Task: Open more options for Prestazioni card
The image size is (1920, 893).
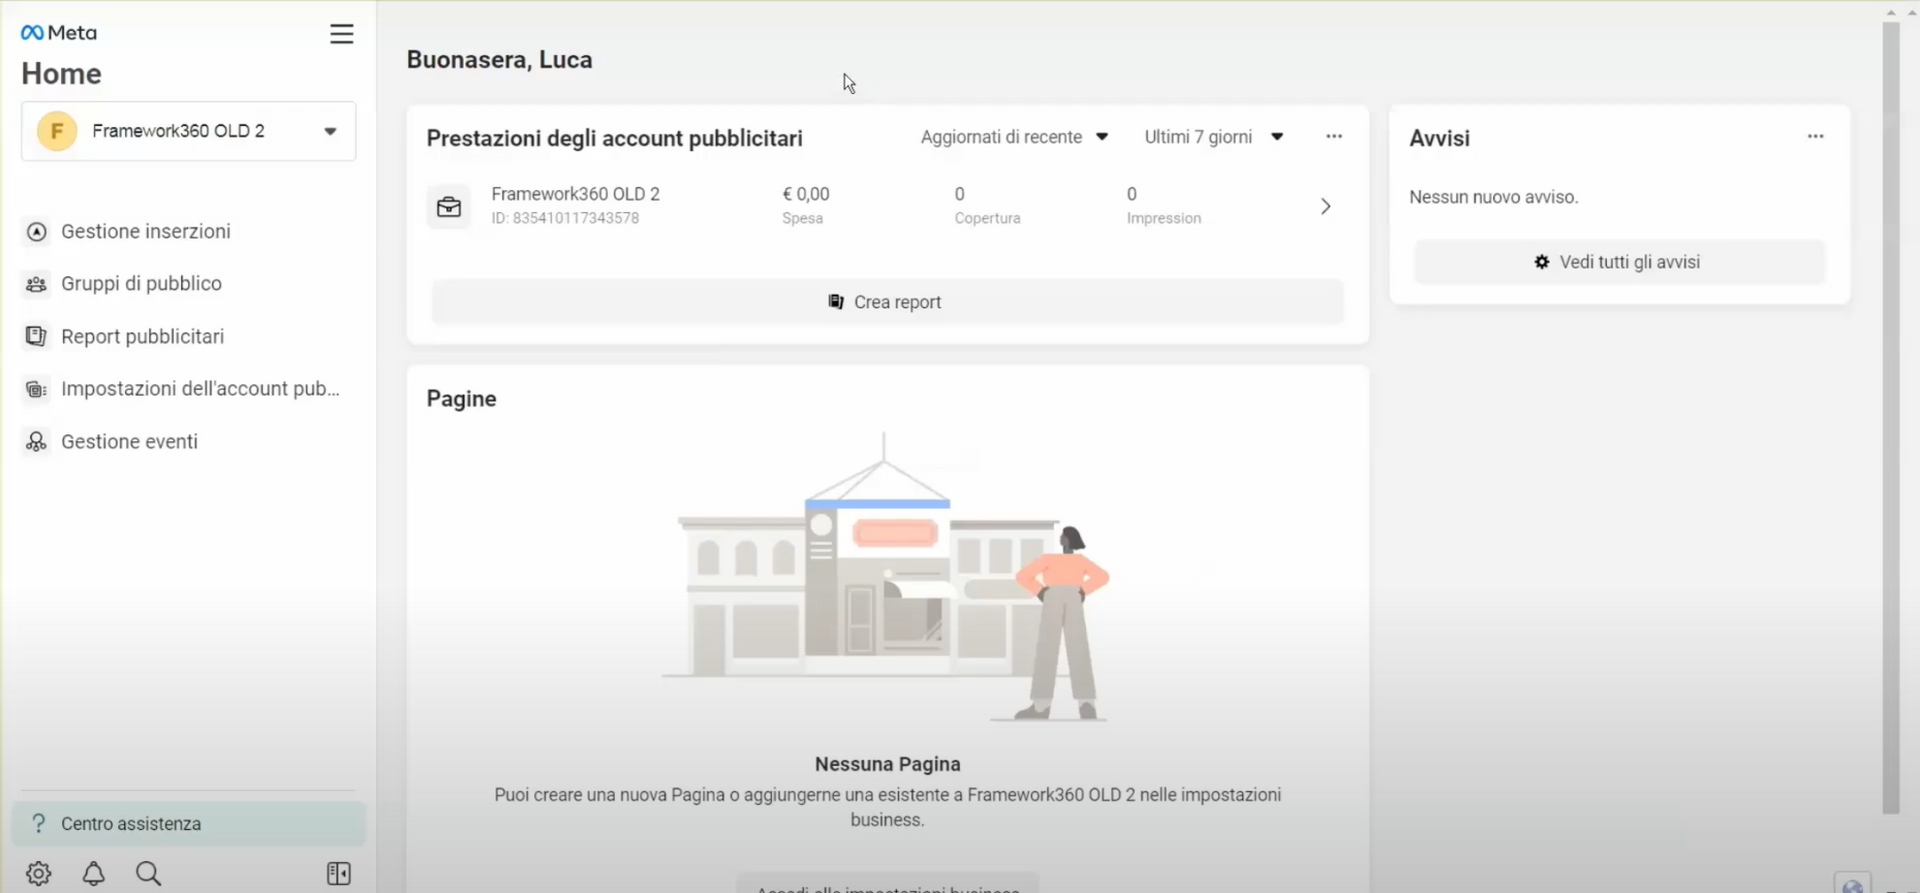Action: (1334, 137)
